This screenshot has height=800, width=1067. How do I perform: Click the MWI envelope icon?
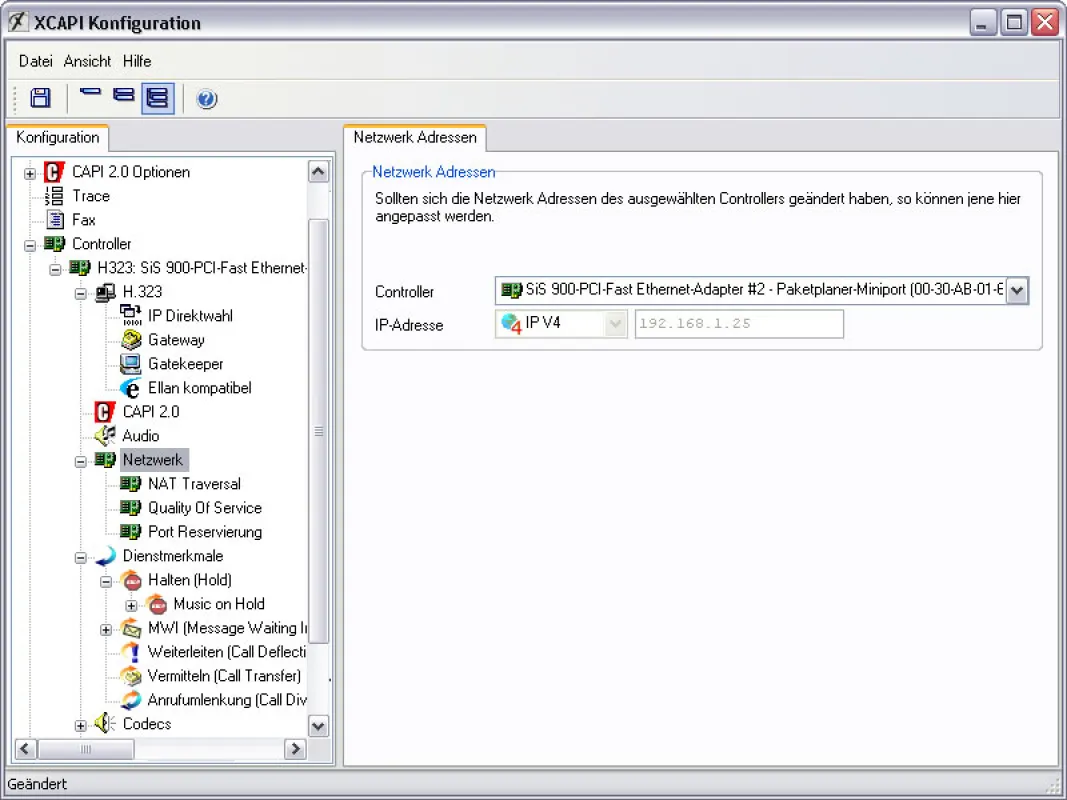pyautogui.click(x=131, y=628)
